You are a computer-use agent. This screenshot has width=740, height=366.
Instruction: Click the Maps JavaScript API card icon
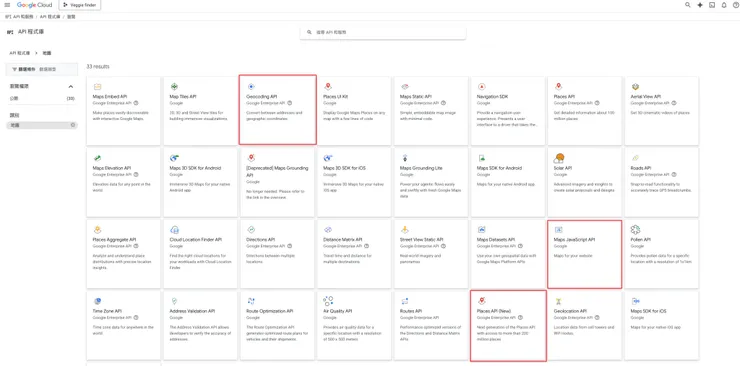point(558,230)
